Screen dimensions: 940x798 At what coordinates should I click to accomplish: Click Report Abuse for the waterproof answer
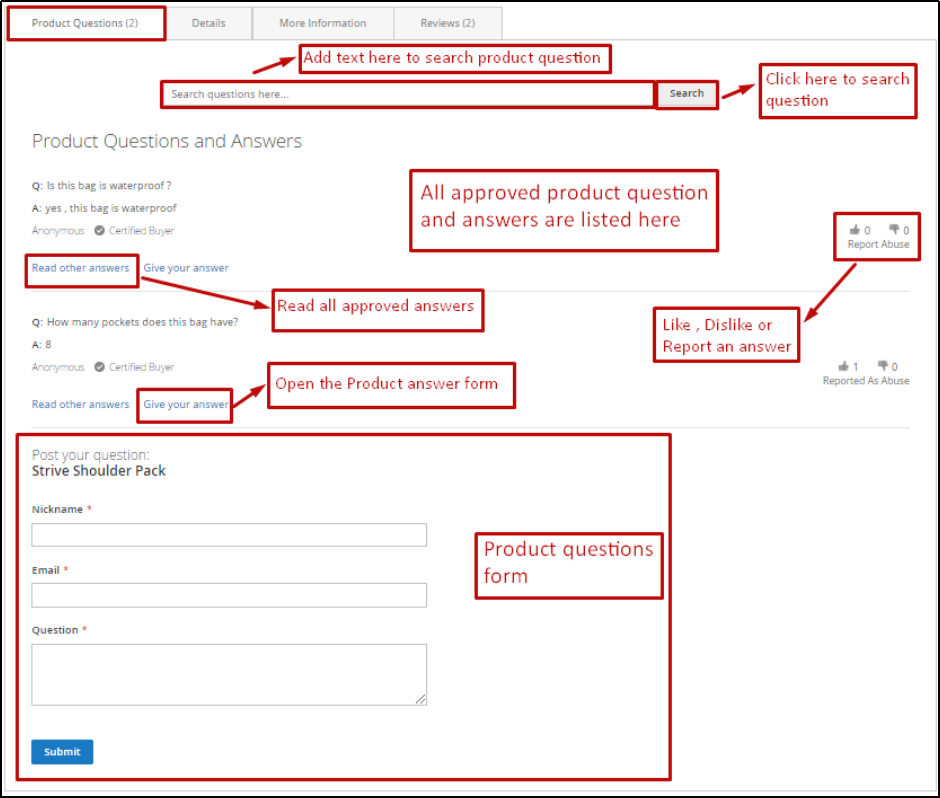pyautogui.click(x=877, y=244)
